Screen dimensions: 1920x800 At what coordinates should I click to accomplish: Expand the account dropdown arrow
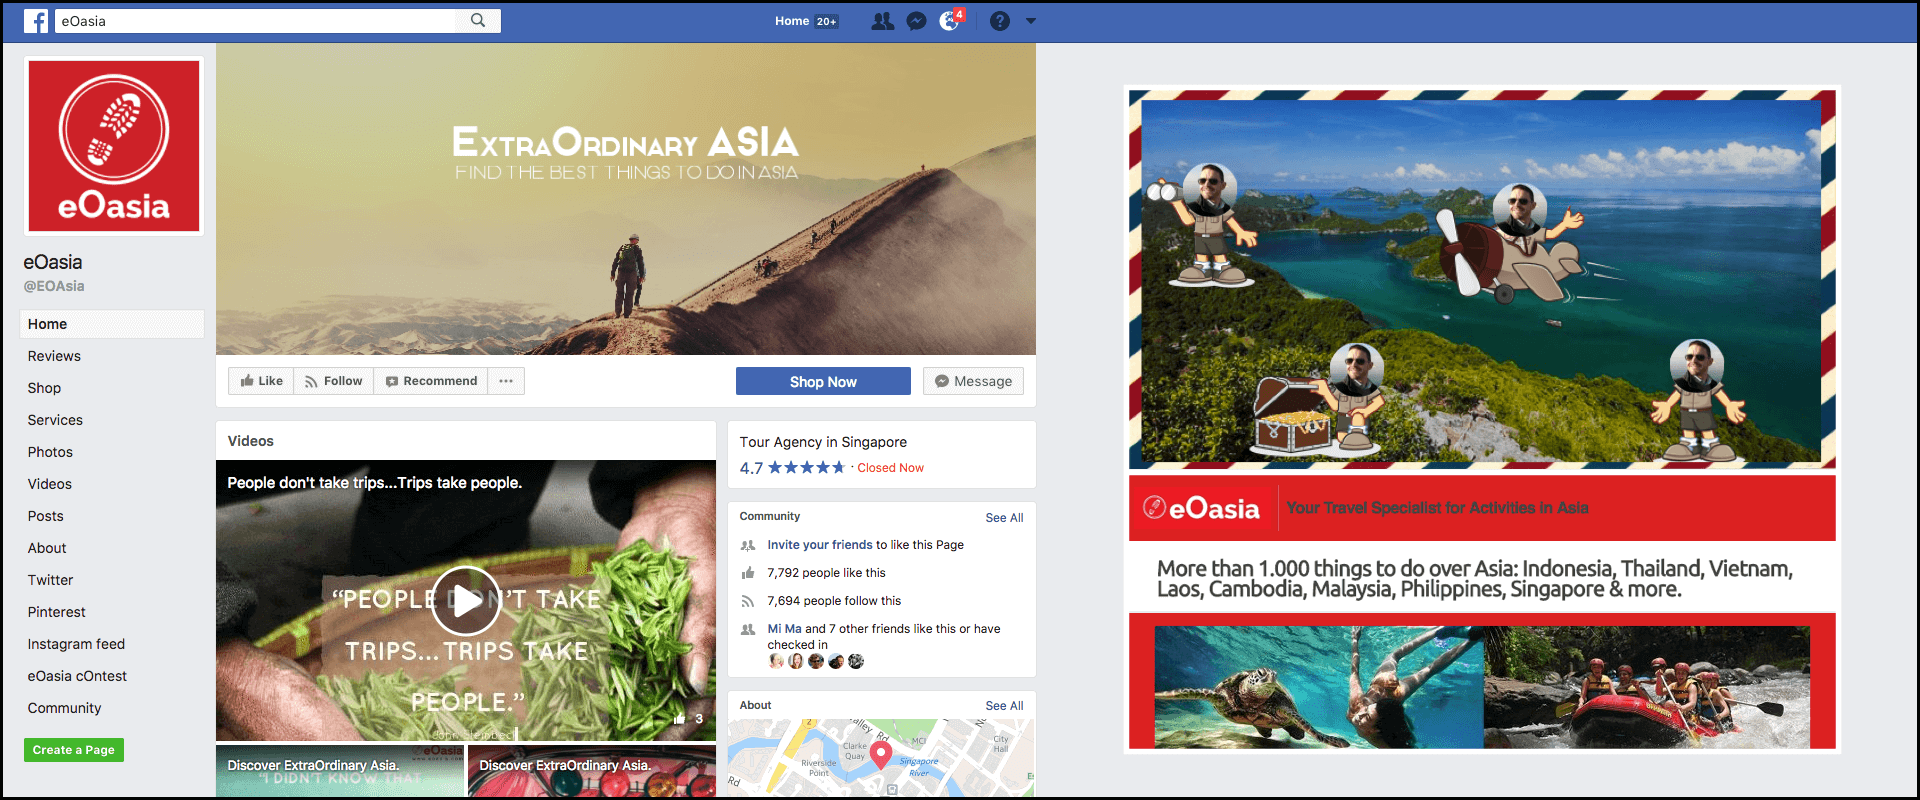[x=1031, y=21]
